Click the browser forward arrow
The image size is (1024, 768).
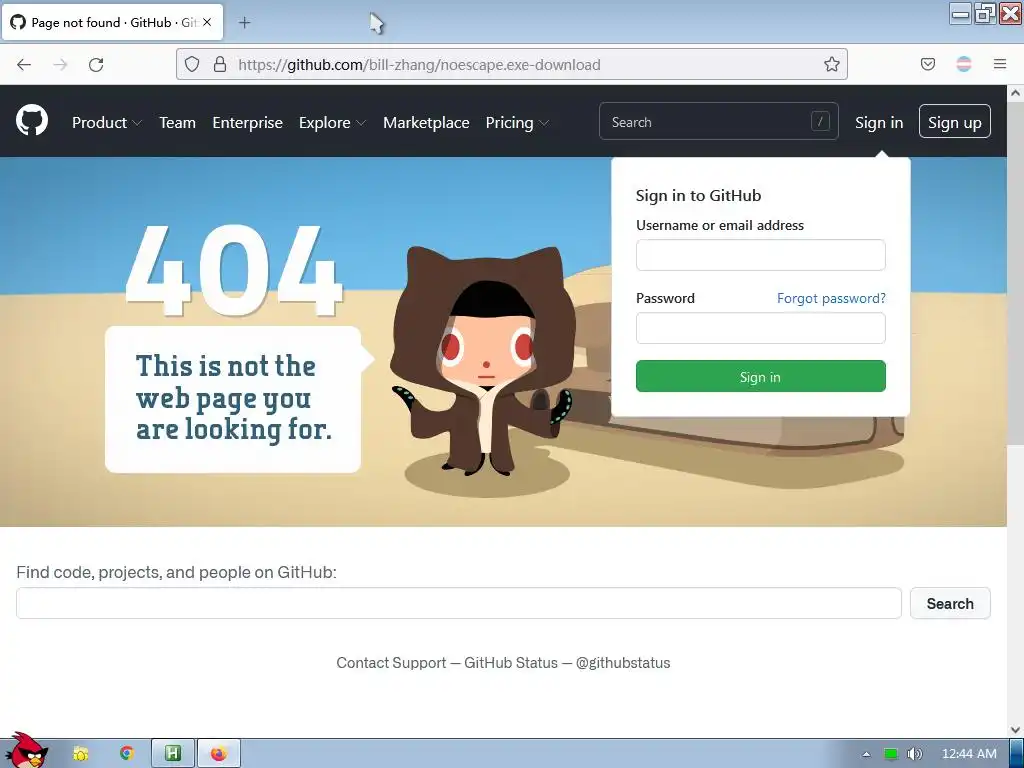[x=60, y=65]
